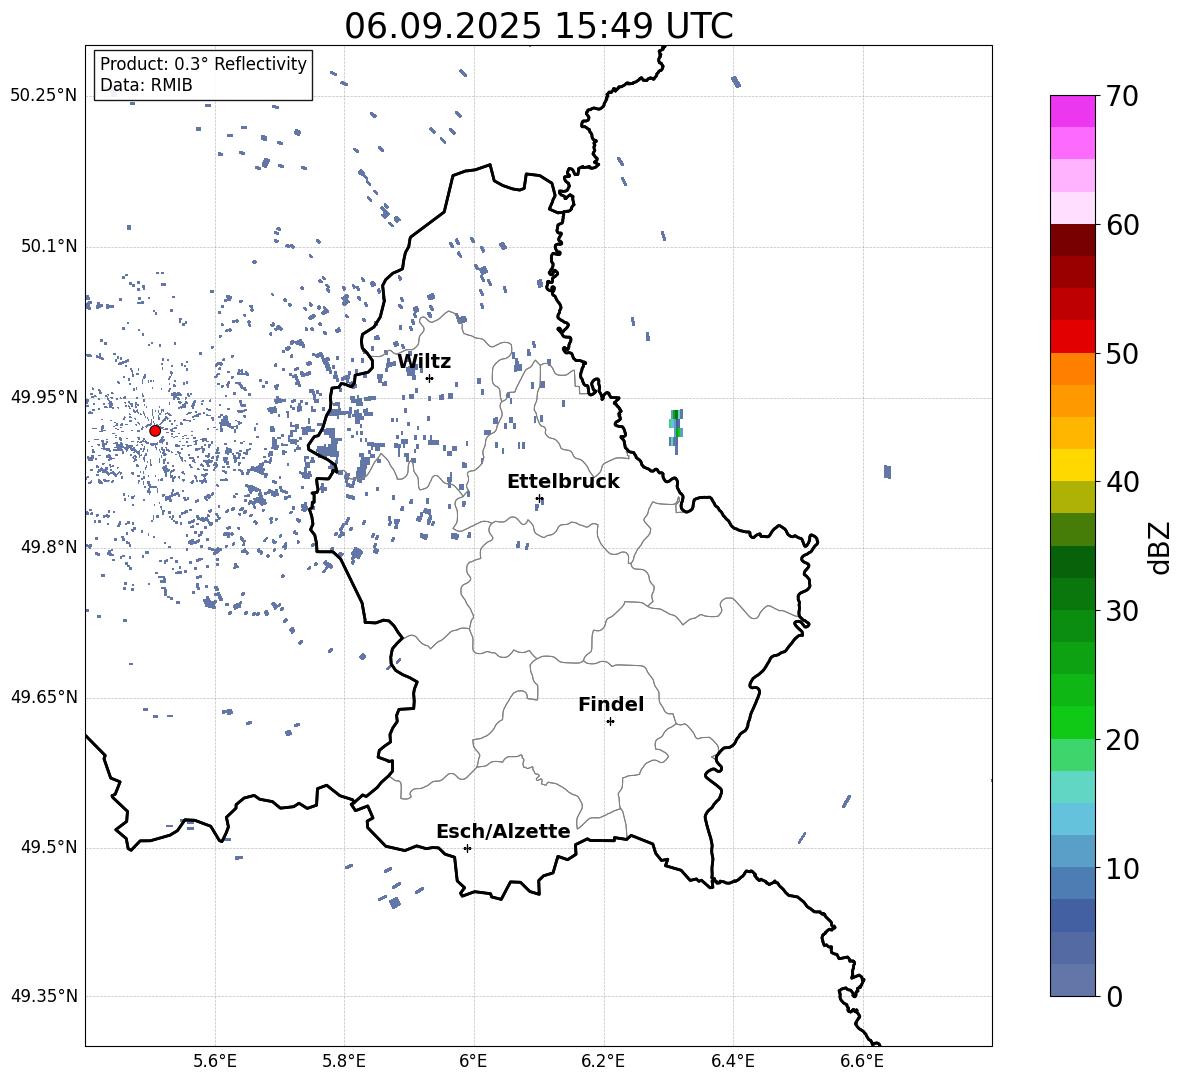Click the colorbar tick label 60
This screenshot has height=1081, width=1184.
pyautogui.click(x=1122, y=225)
